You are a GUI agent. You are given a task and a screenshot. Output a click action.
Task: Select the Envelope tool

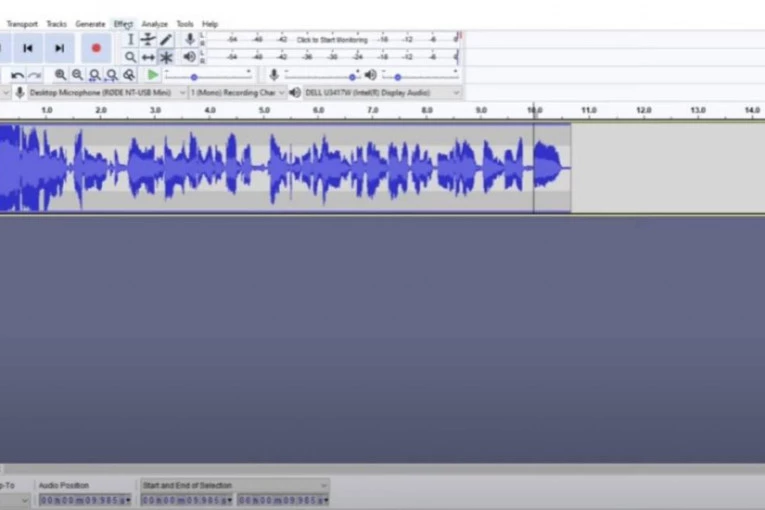click(148, 40)
